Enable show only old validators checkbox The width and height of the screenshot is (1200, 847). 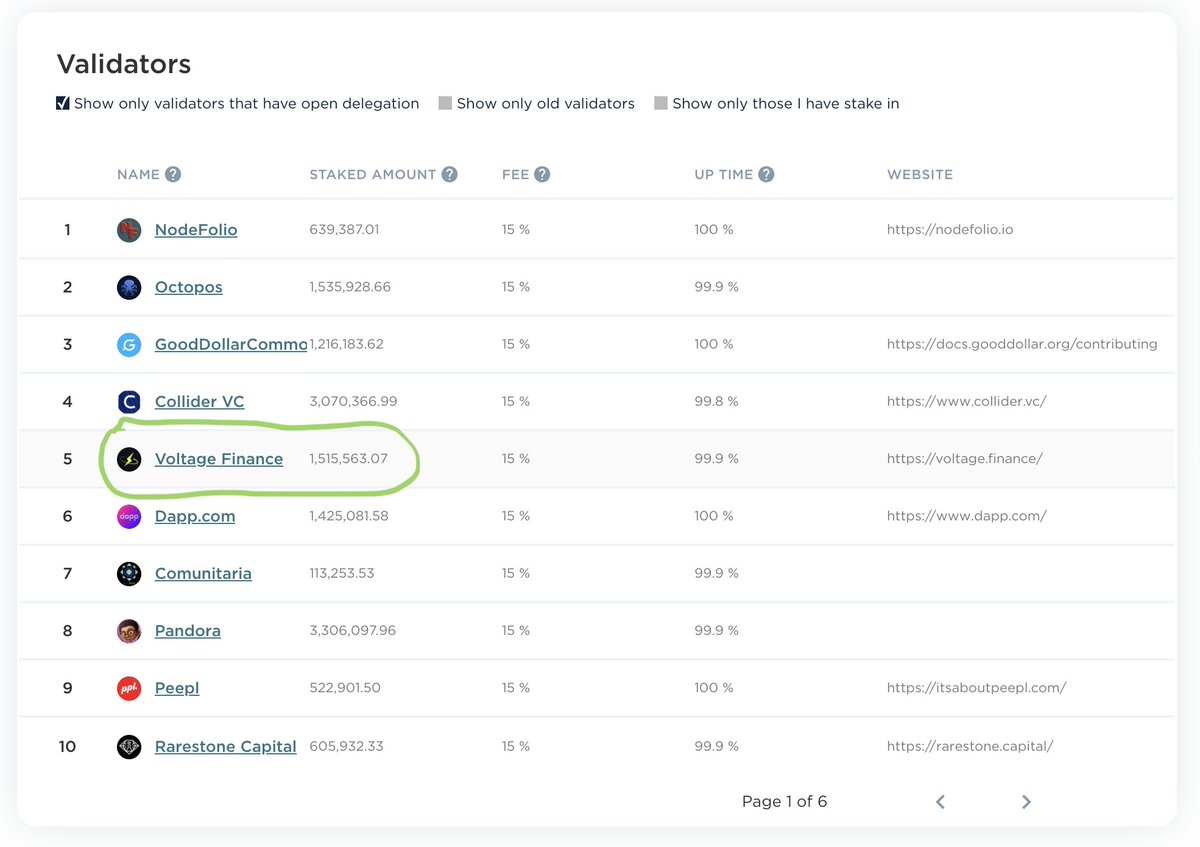tap(445, 103)
